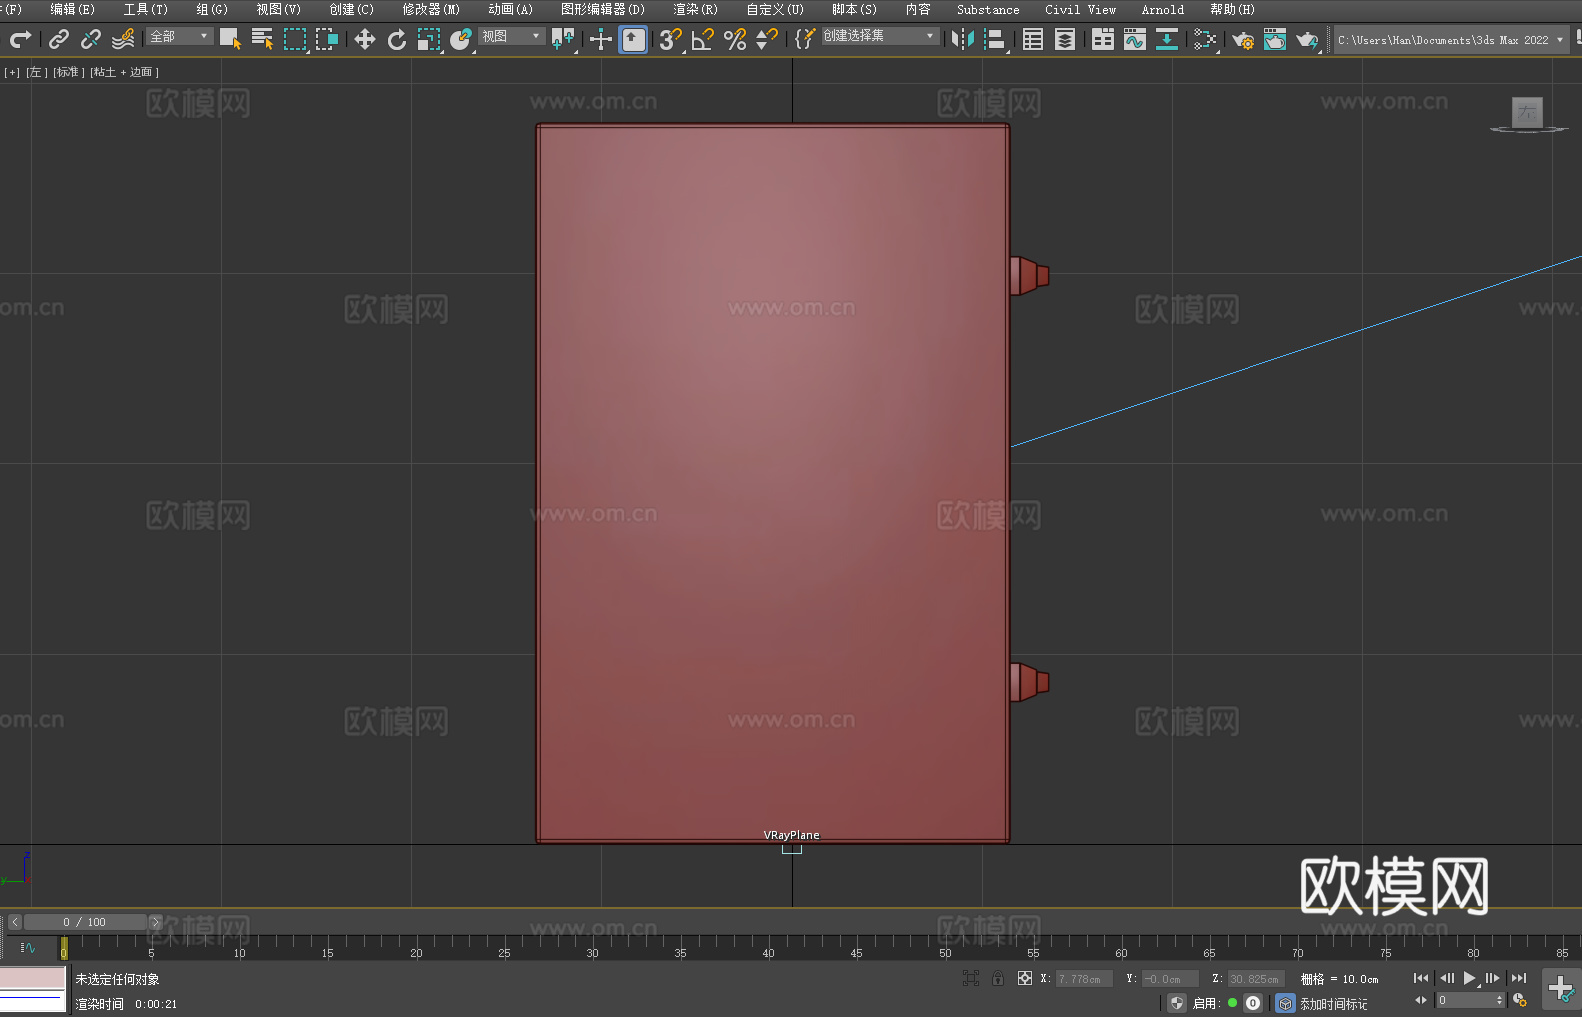Open Schematic View icon
Image resolution: width=1582 pixels, height=1017 pixels.
tap(1167, 39)
